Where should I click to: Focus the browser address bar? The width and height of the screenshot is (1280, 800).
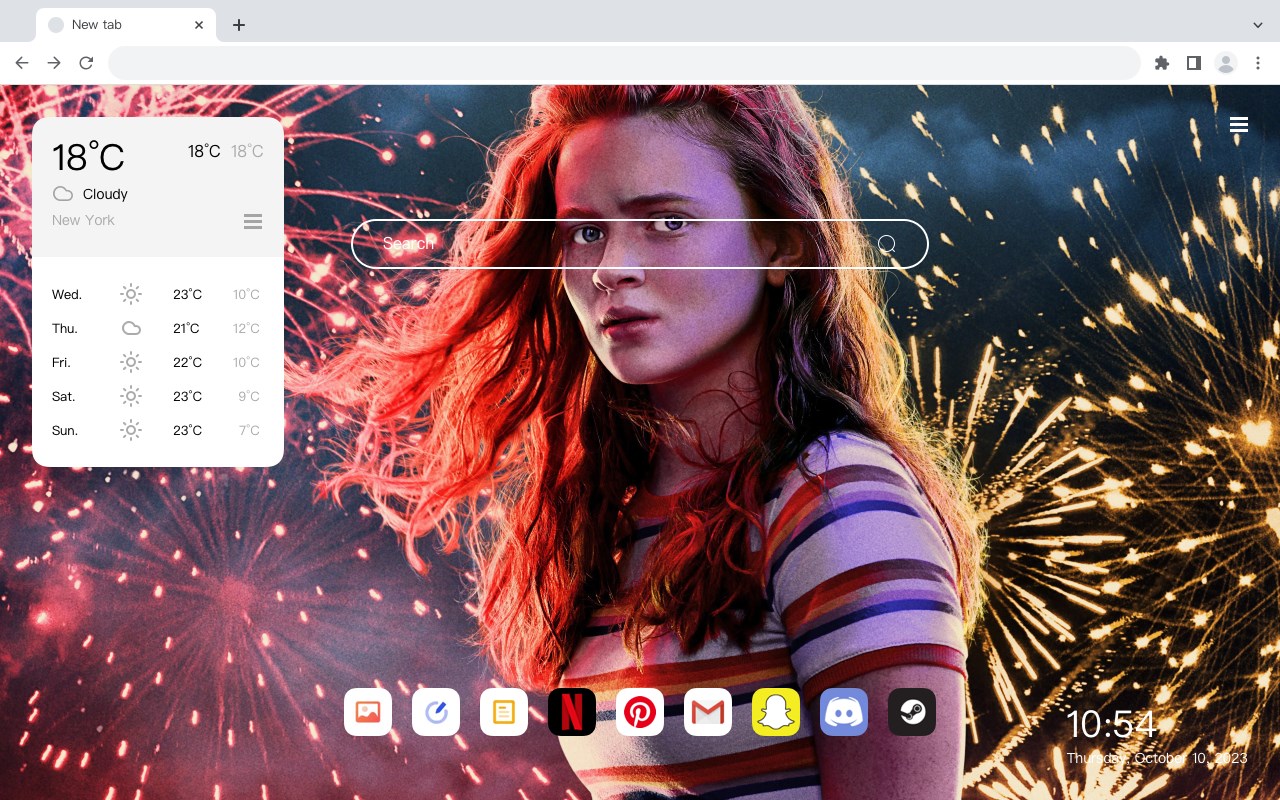[624, 63]
